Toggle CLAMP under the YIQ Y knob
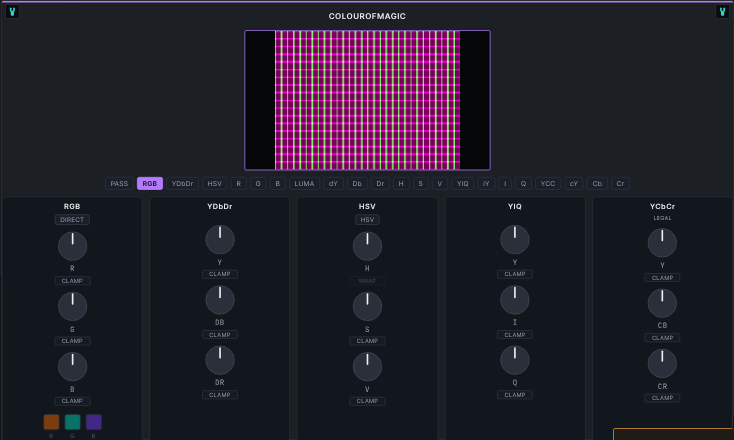Image resolution: width=734 pixels, height=440 pixels. click(514, 274)
